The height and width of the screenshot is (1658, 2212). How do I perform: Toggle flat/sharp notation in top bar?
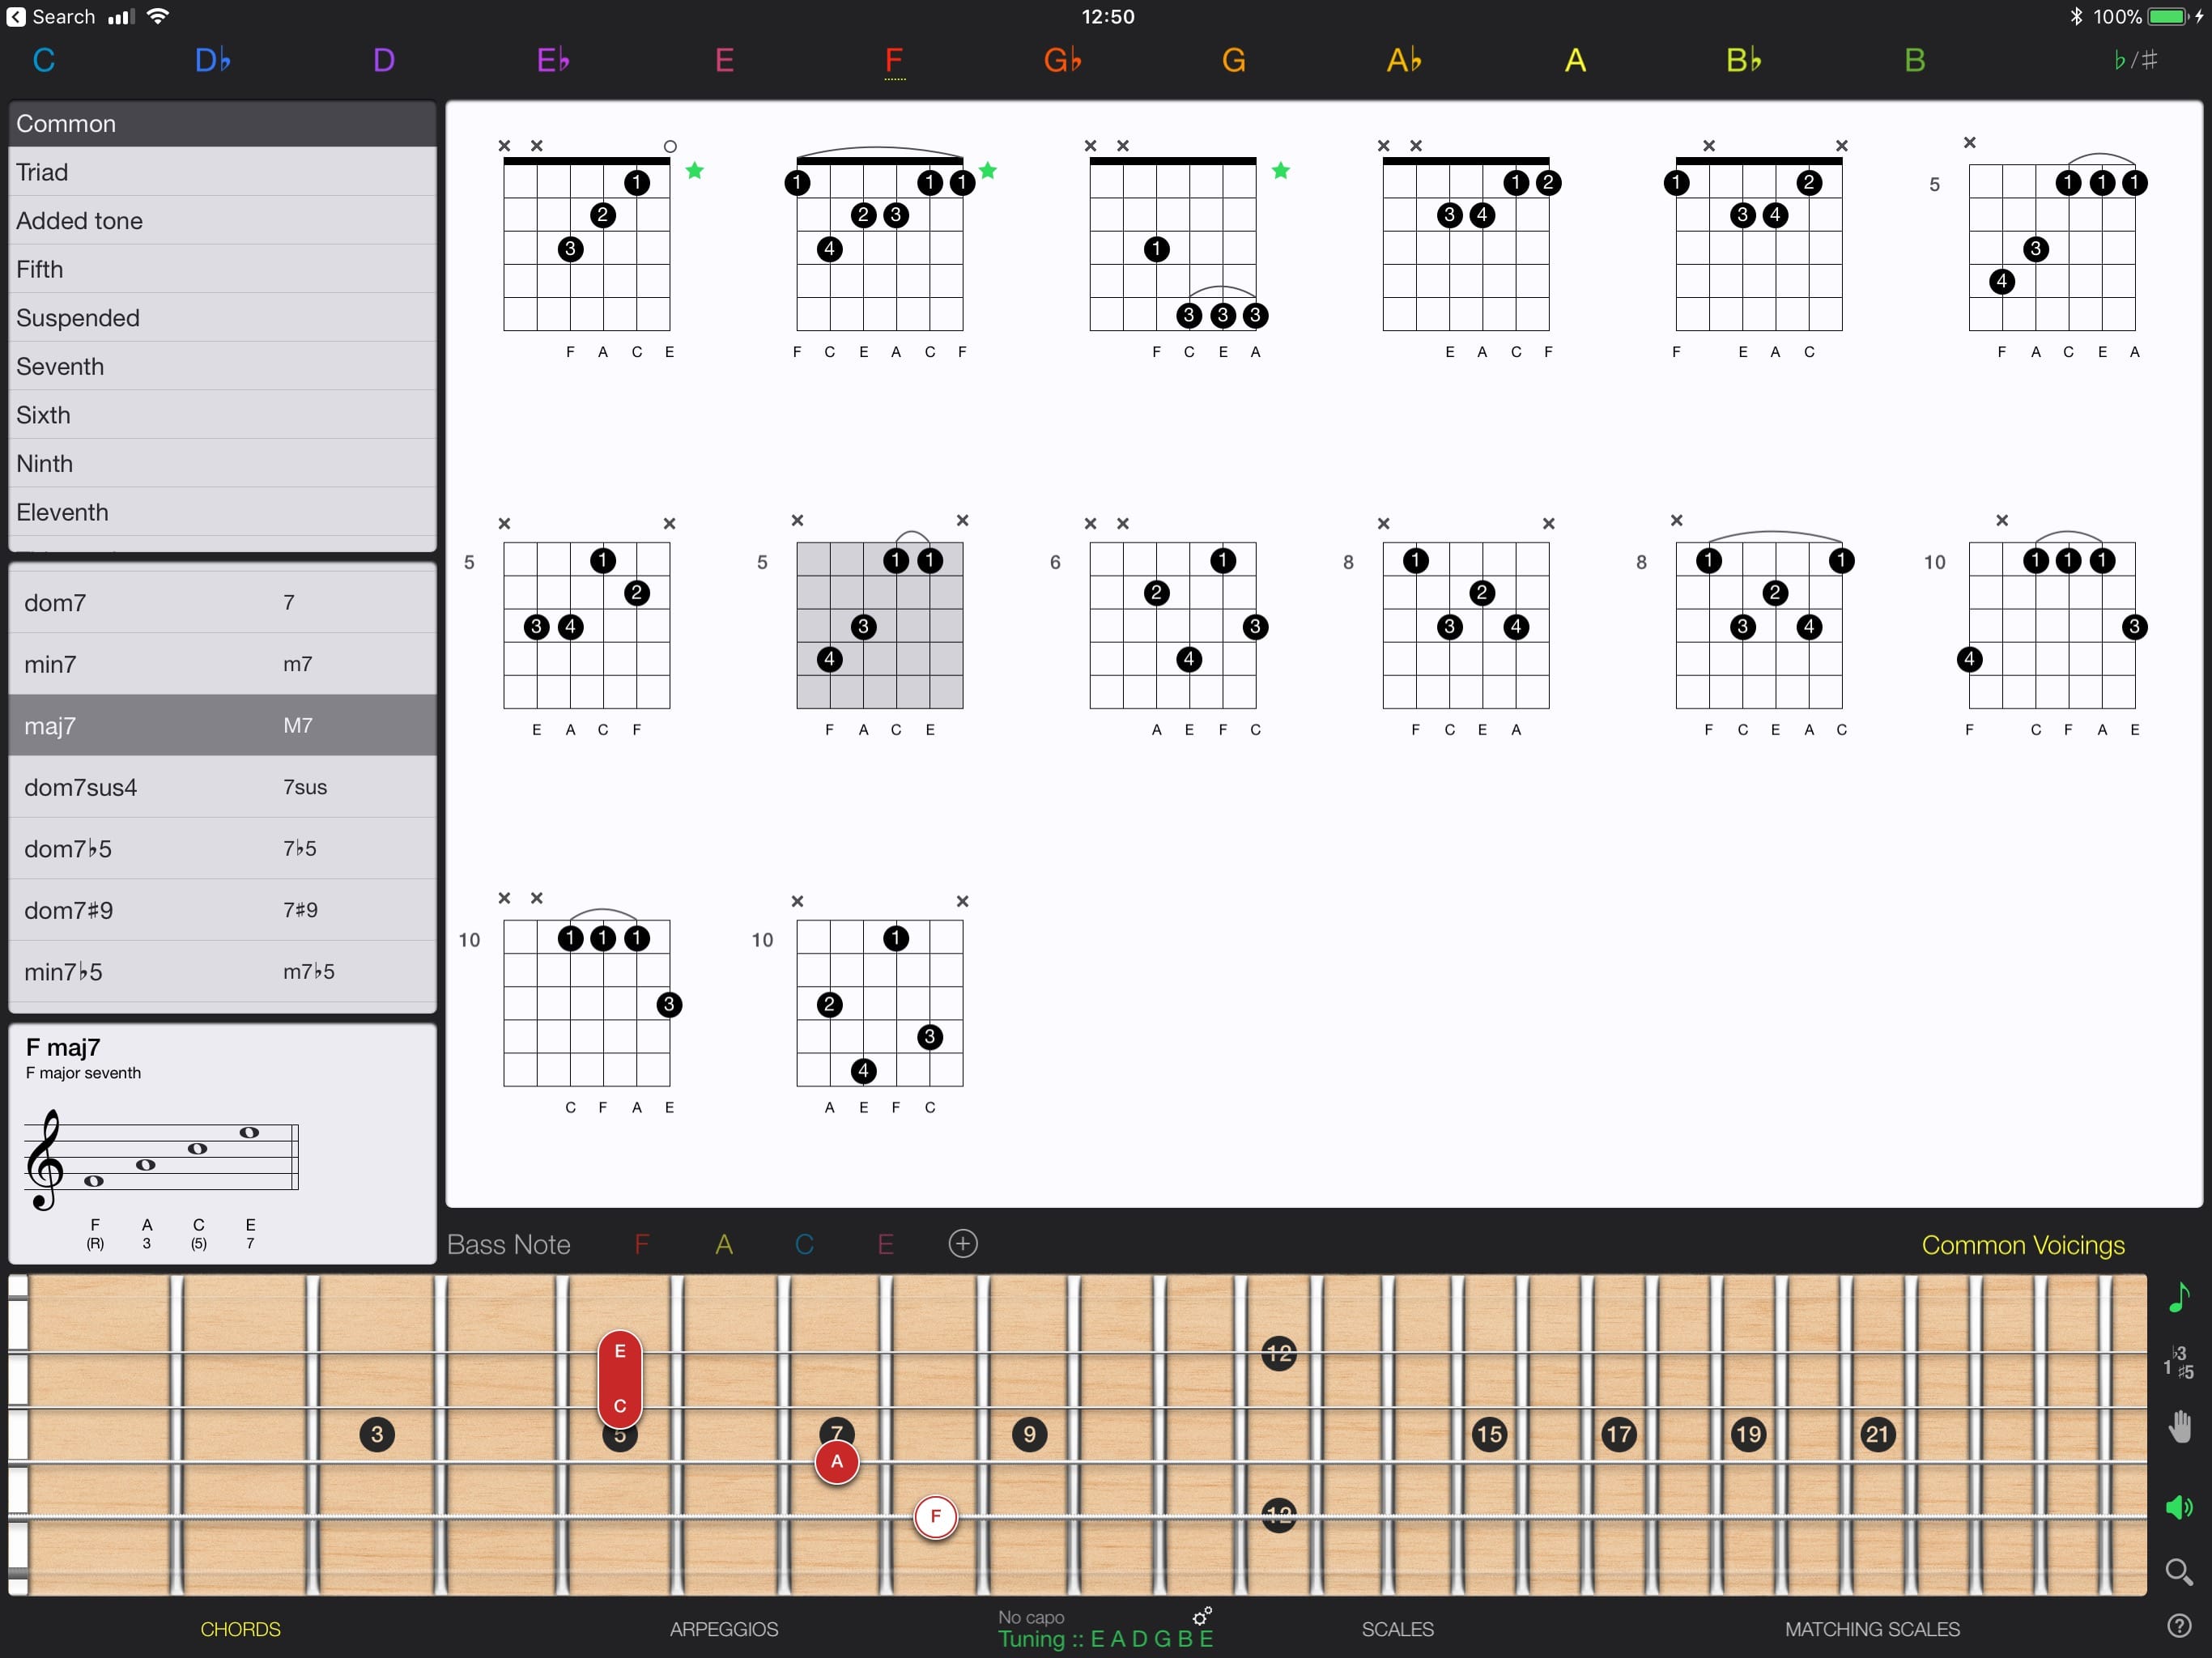[x=2134, y=60]
